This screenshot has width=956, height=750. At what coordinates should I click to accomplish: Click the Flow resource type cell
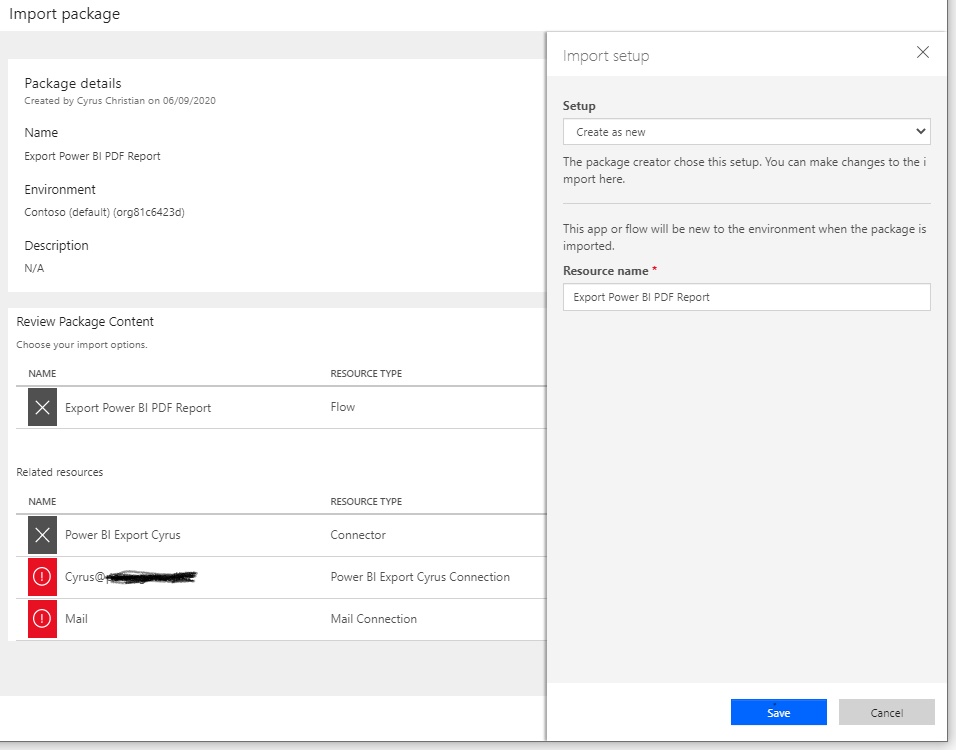tap(343, 408)
